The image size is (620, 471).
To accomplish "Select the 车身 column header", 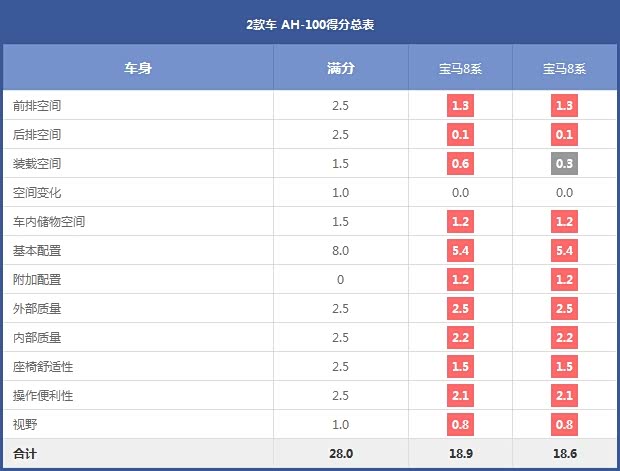I will (x=138, y=69).
